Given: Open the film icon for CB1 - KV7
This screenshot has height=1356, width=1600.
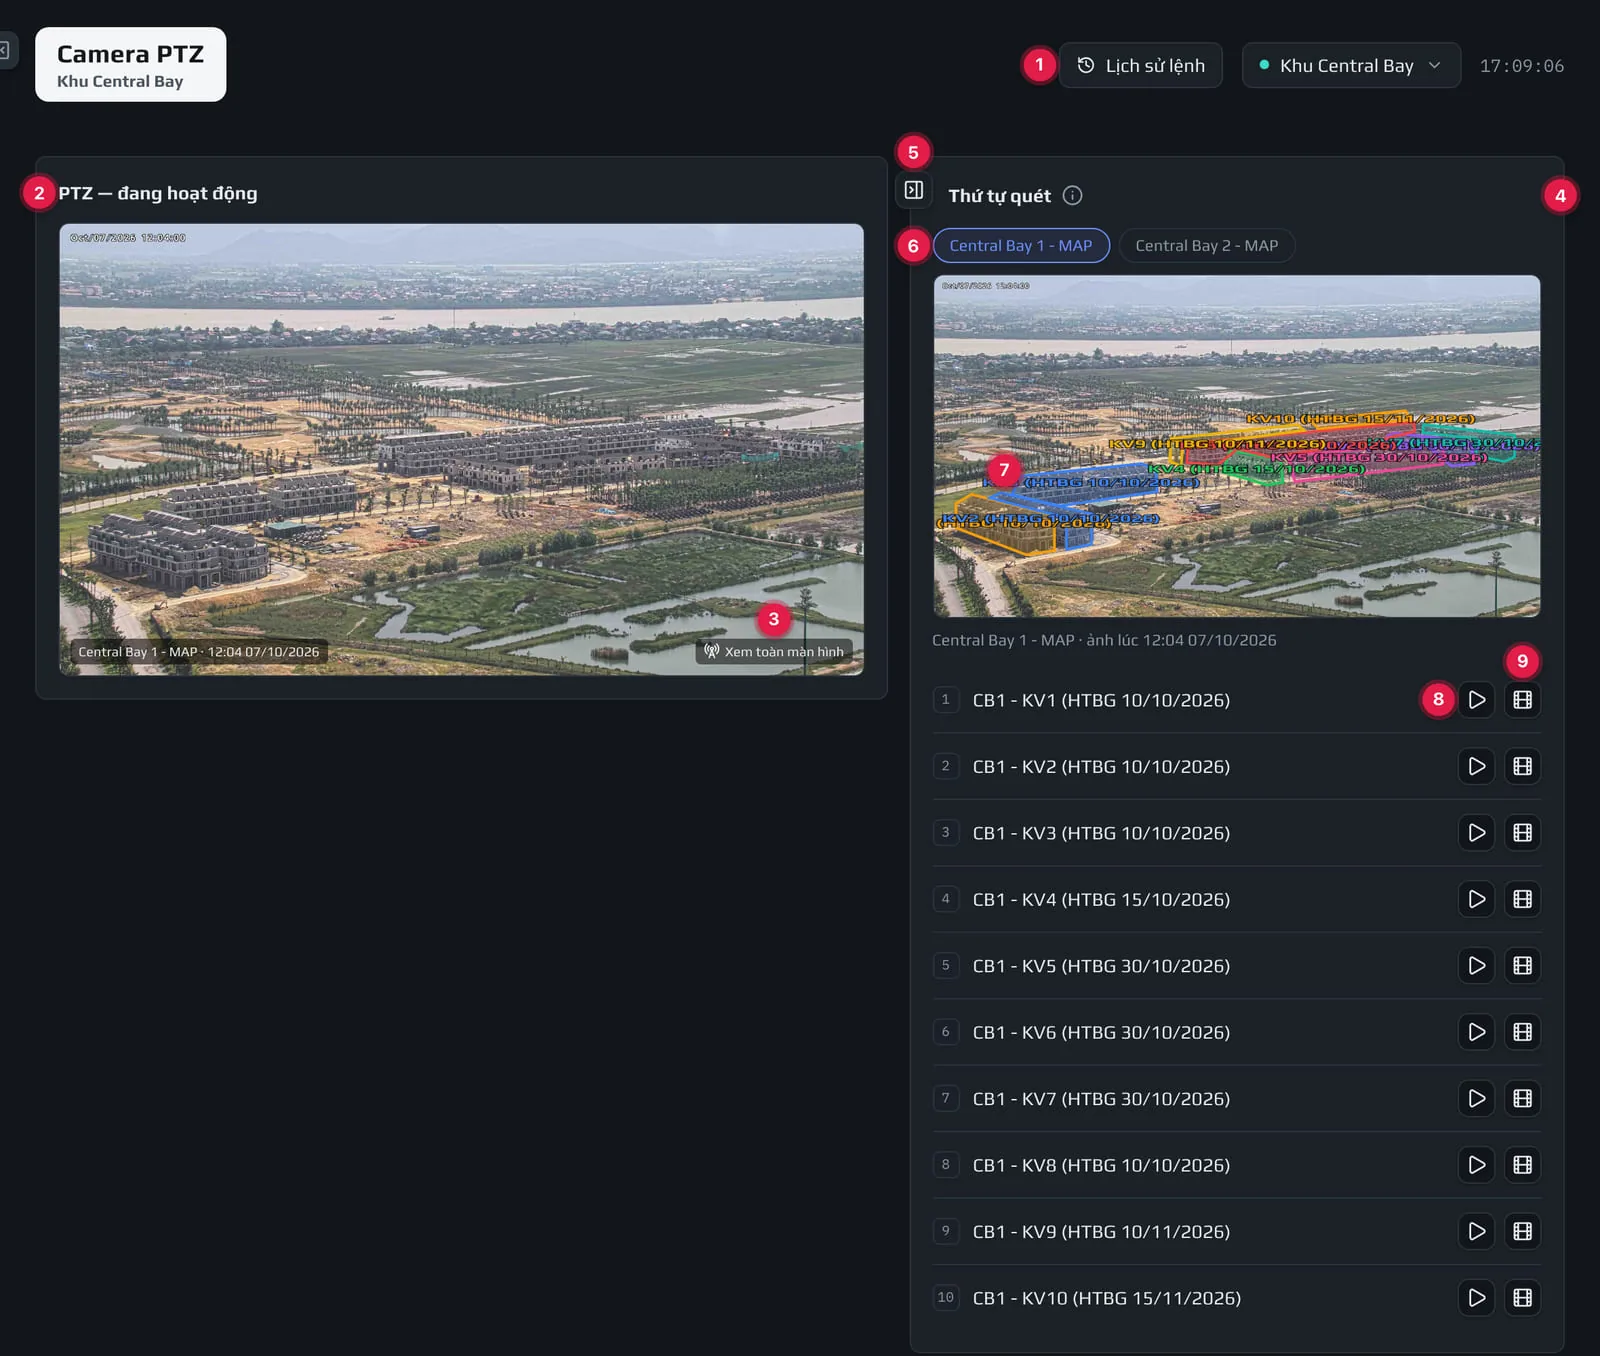Looking at the screenshot, I should pyautogui.click(x=1522, y=1098).
